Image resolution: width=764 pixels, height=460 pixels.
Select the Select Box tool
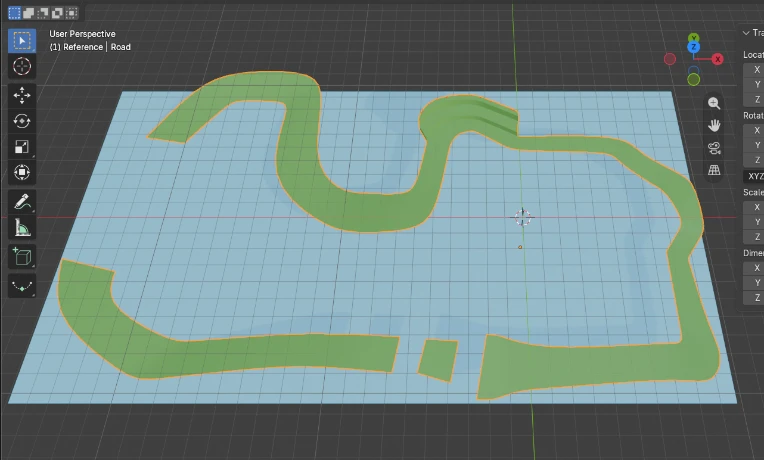22,40
